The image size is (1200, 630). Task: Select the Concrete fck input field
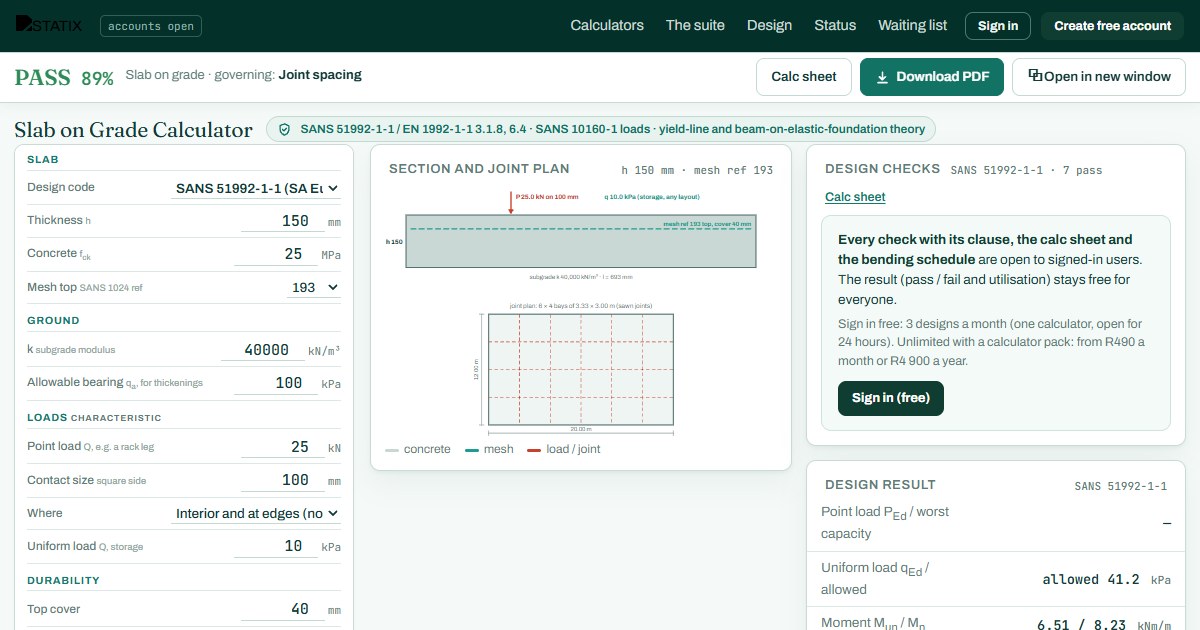tap(275, 254)
